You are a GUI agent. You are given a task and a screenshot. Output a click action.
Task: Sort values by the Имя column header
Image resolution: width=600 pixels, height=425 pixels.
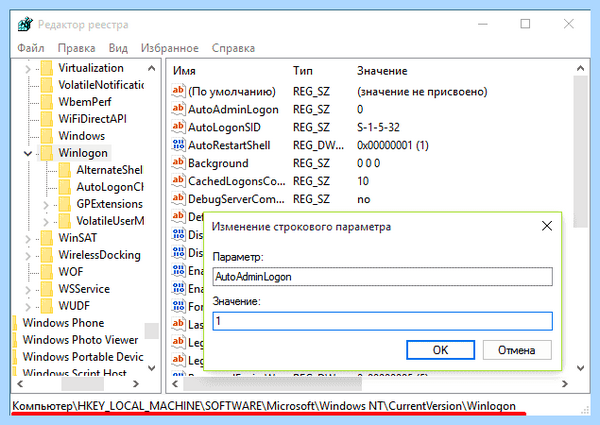(184, 71)
